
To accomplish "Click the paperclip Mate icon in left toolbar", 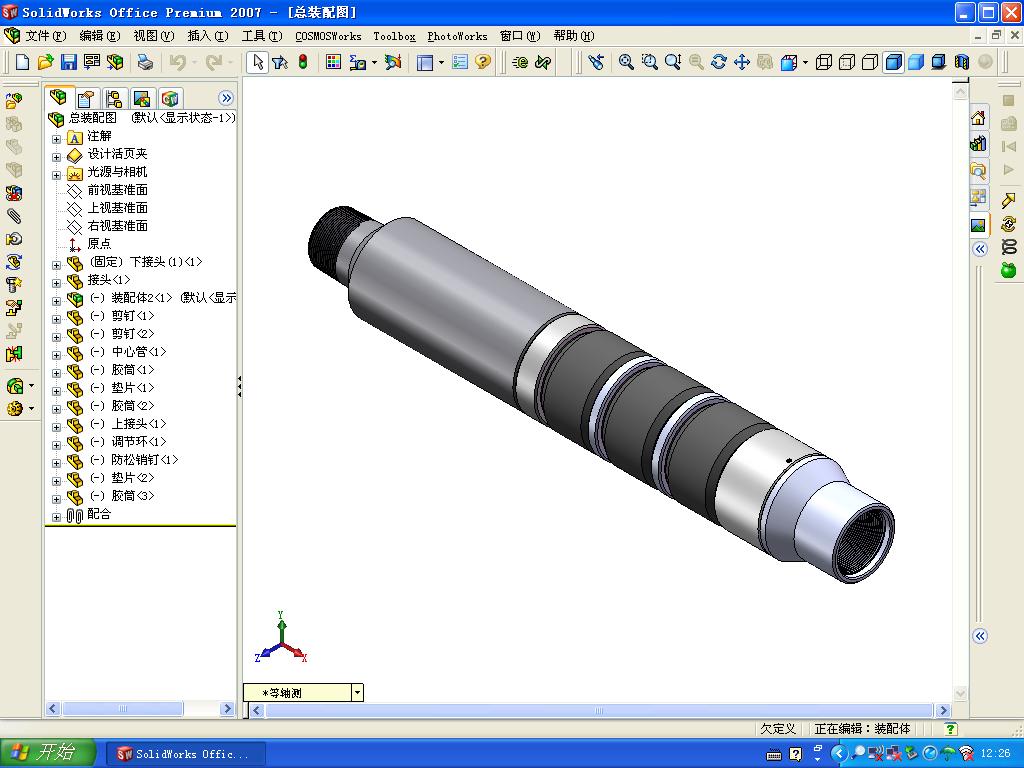I will [14, 216].
